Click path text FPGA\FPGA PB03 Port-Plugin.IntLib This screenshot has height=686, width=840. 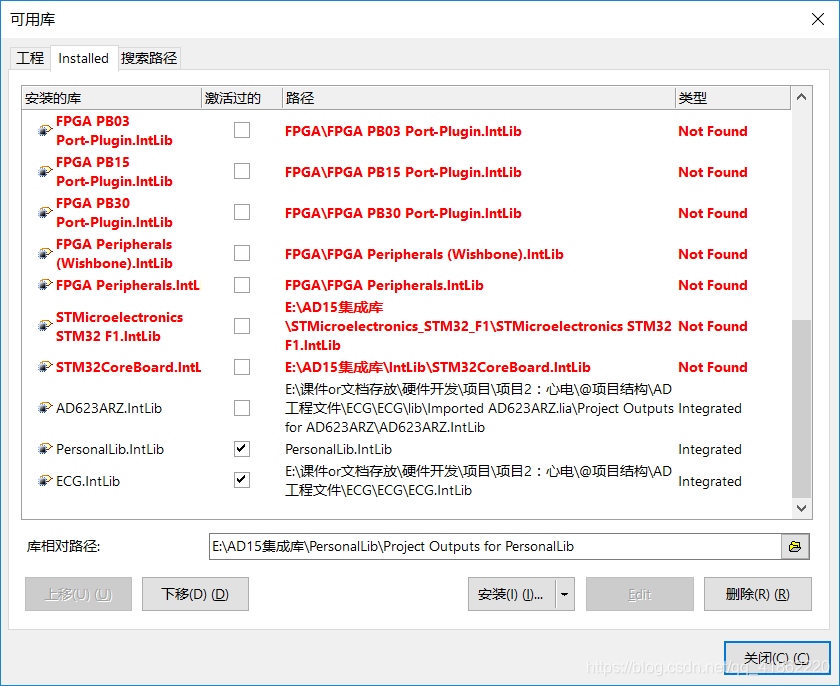pyautogui.click(x=403, y=131)
